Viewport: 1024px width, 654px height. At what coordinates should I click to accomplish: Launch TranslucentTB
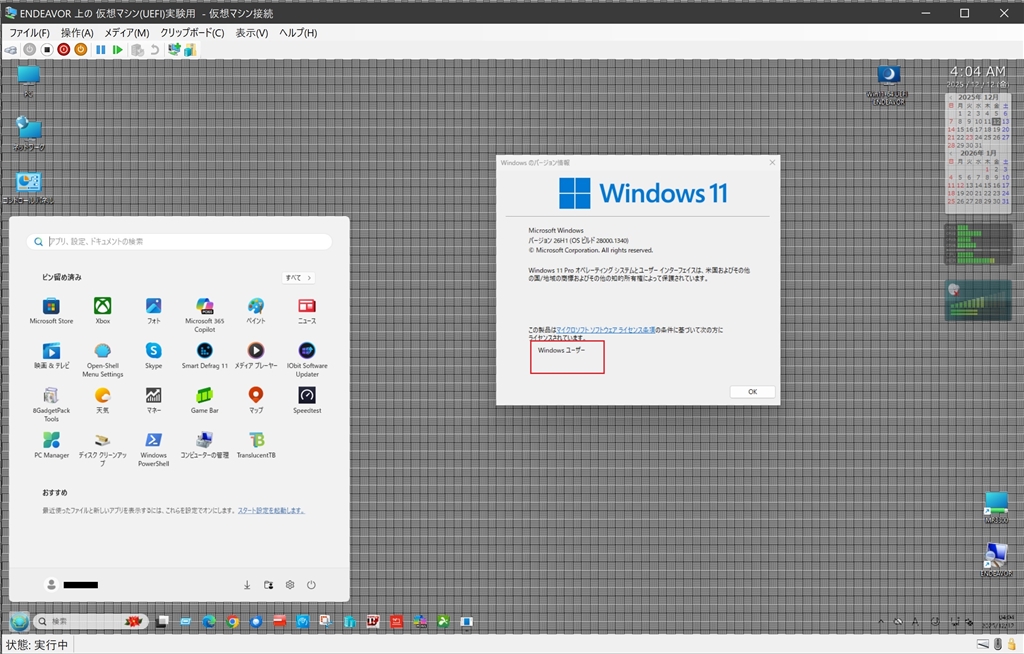(256, 446)
